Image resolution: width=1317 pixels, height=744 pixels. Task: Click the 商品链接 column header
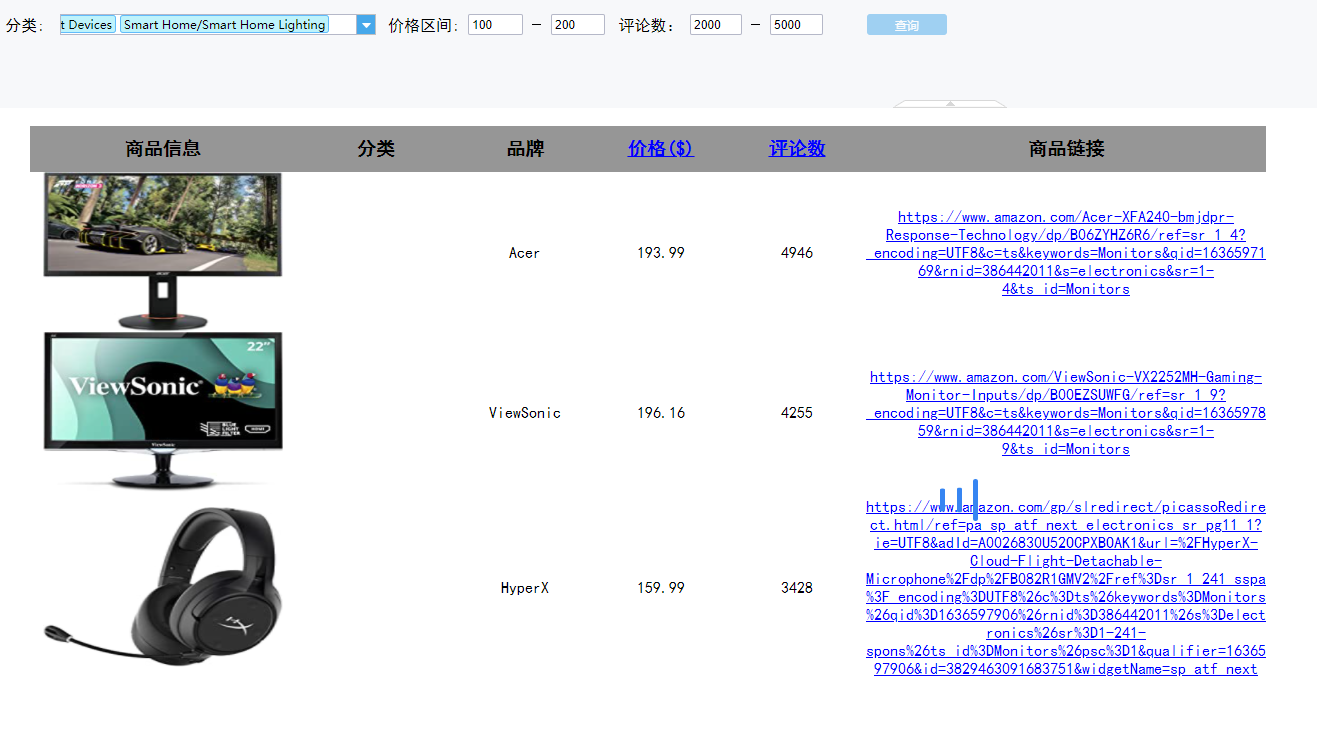pyautogui.click(x=1066, y=149)
